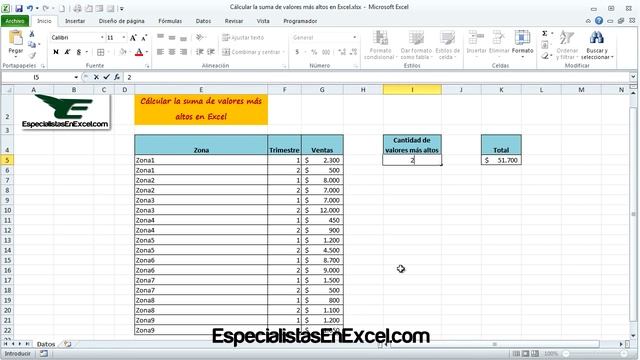The width and height of the screenshot is (640, 360).
Task: Open the font size 11 dropdown
Action: 124,38
